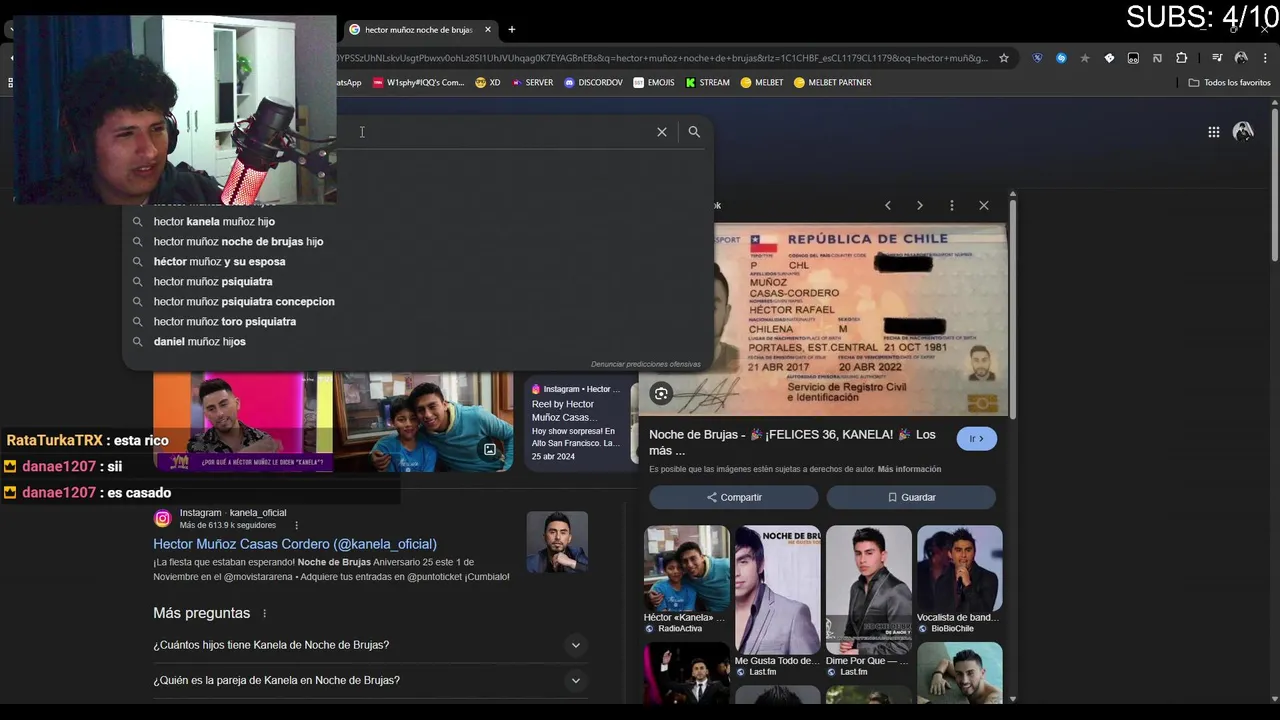The width and height of the screenshot is (1280, 720).
Task: Close the image preview panel
Action: point(984,205)
